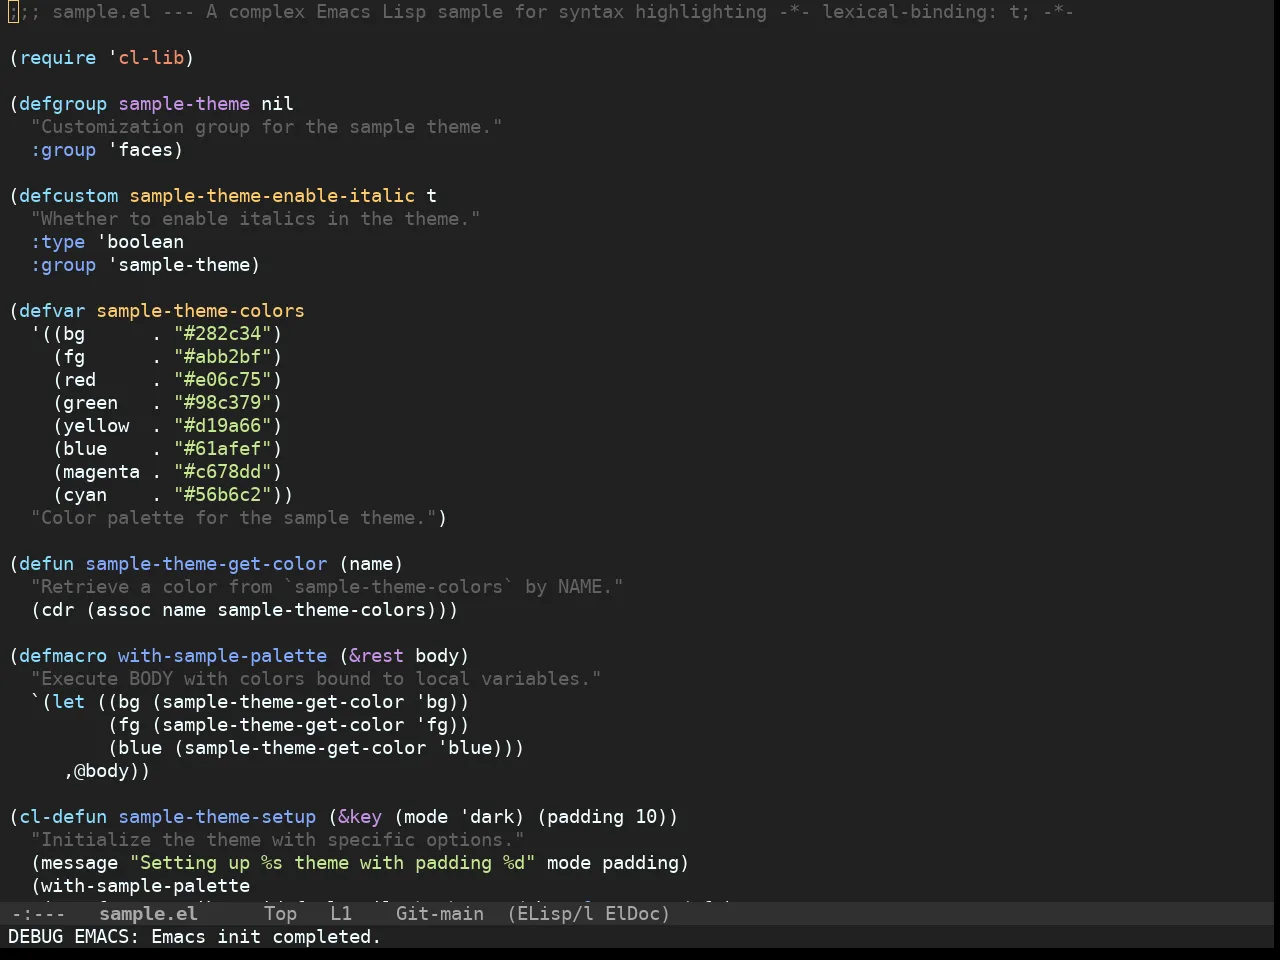Screen dimensions: 1280x960
Task: Click the "Initialize the theme with specific options." docstring
Action: (x=278, y=840)
